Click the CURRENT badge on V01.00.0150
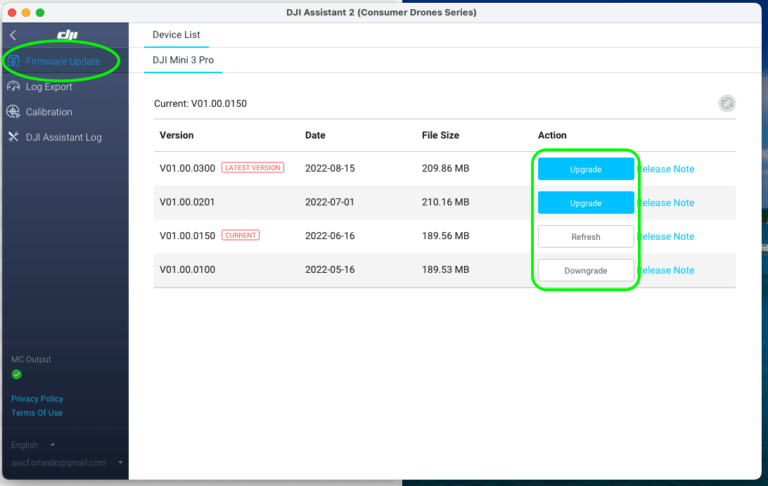This screenshot has width=768, height=486. pos(240,235)
